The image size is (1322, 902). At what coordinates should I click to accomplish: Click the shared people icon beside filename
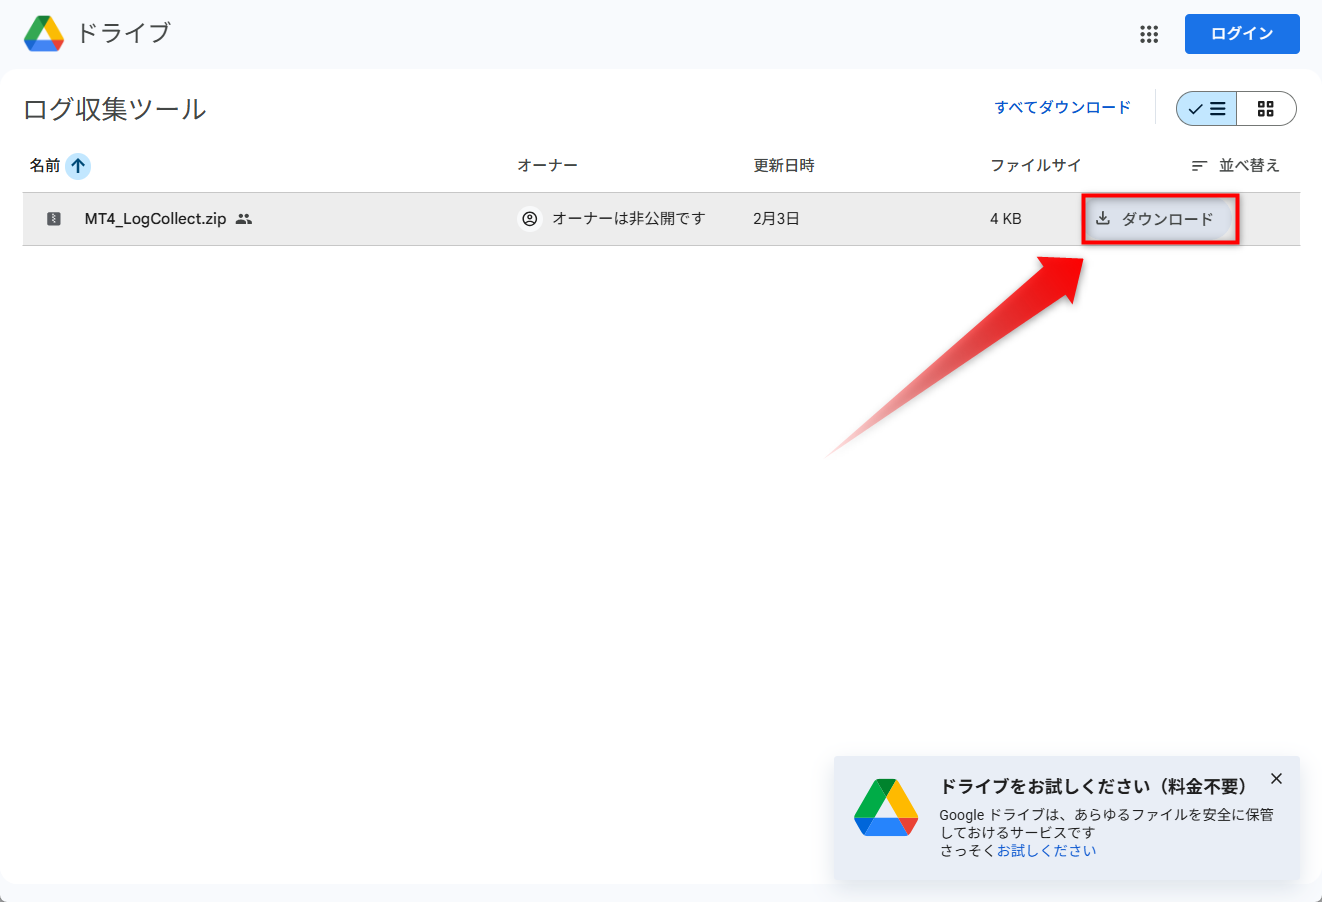pyautogui.click(x=244, y=219)
